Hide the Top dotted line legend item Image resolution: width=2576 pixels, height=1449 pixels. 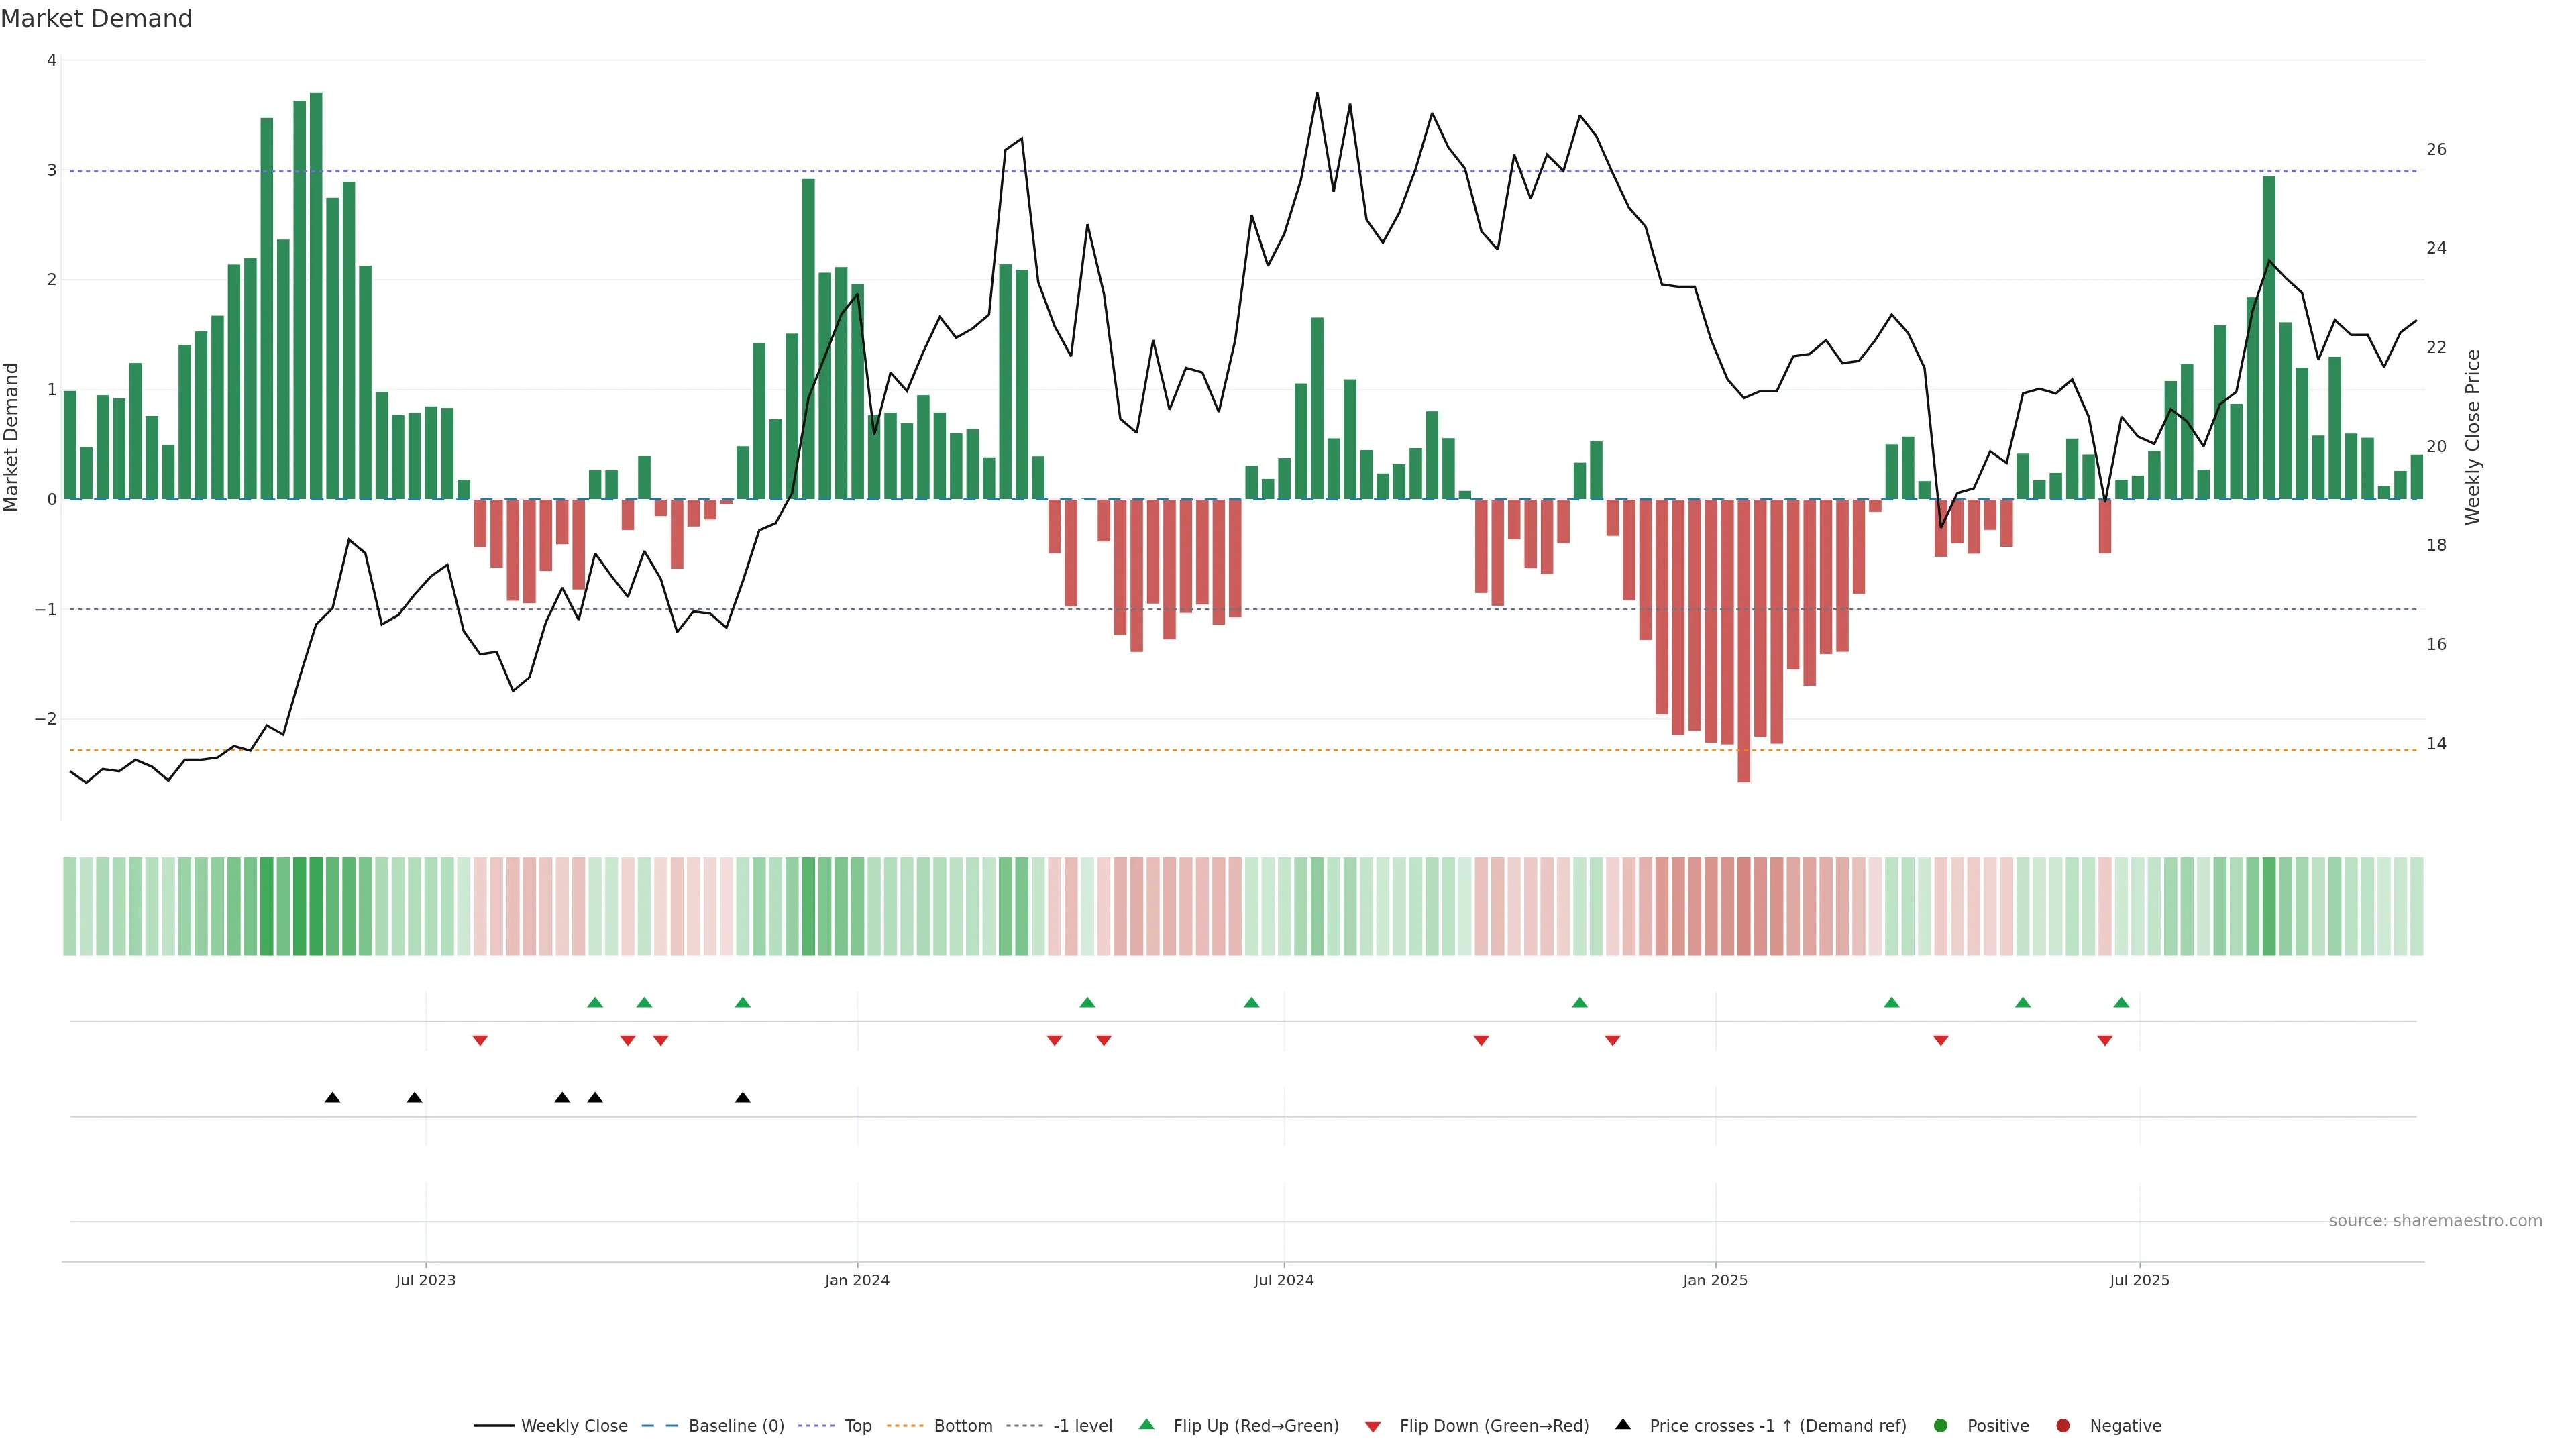[x=857, y=1425]
